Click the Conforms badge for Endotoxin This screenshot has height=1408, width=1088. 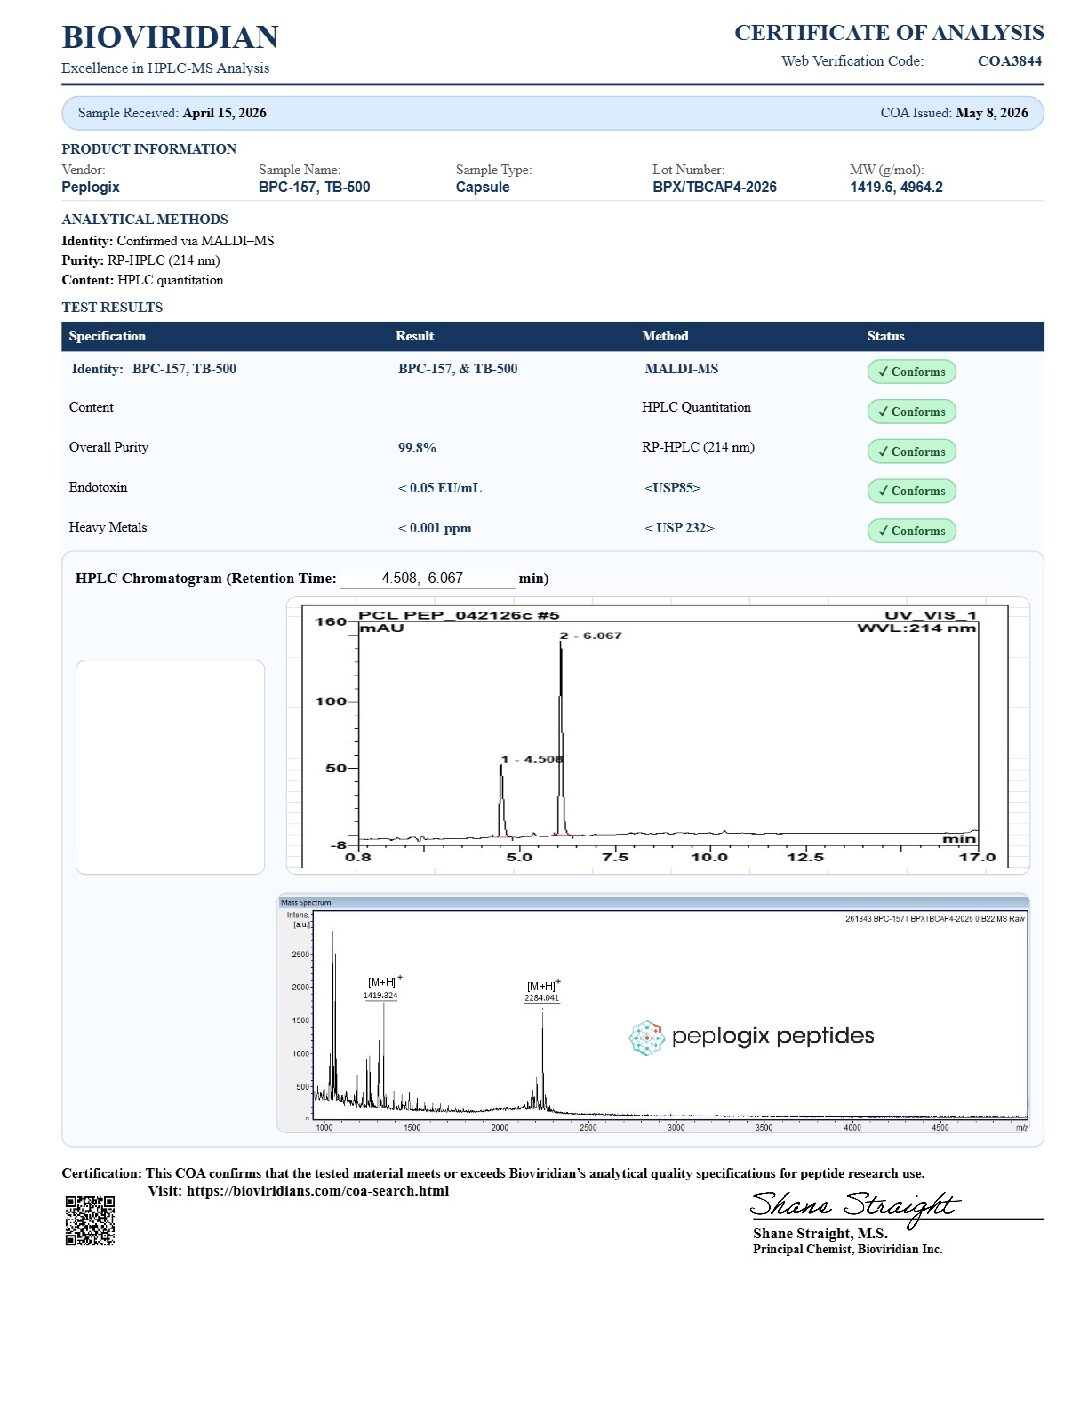(x=911, y=490)
